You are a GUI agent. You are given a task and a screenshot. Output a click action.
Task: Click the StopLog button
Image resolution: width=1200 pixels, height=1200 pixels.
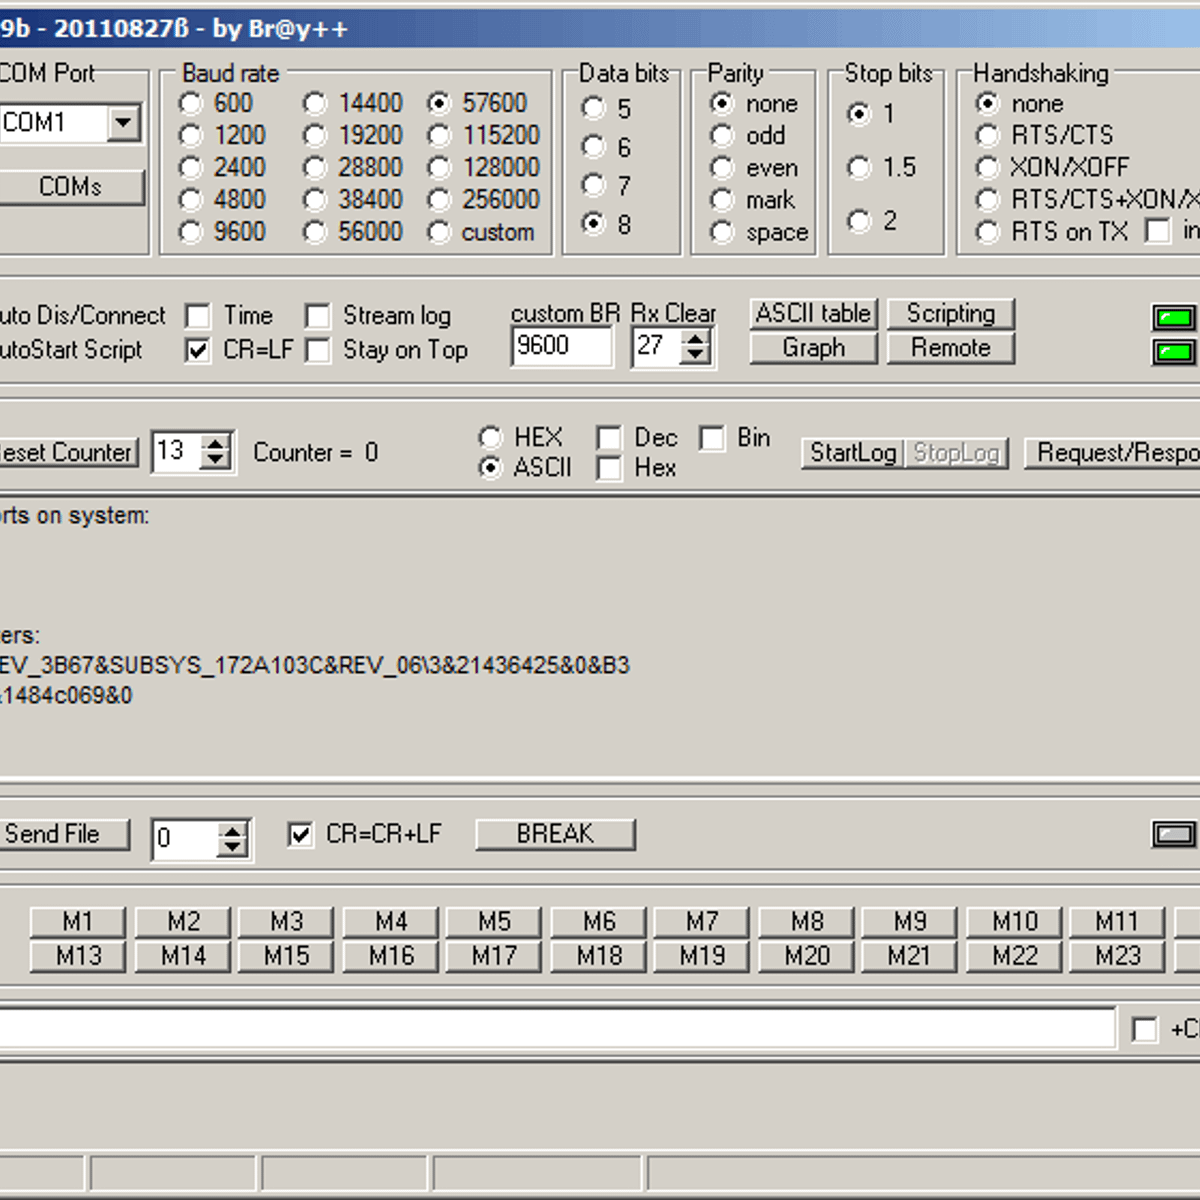(957, 453)
